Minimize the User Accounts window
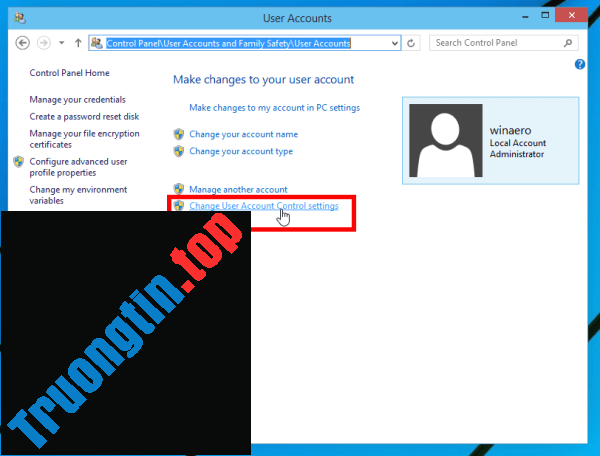The height and width of the screenshot is (456, 600). pyautogui.click(x=525, y=16)
